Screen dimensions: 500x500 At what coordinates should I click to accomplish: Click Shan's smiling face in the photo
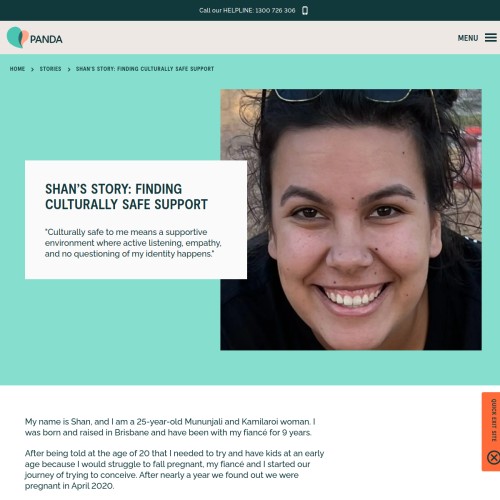click(350, 233)
